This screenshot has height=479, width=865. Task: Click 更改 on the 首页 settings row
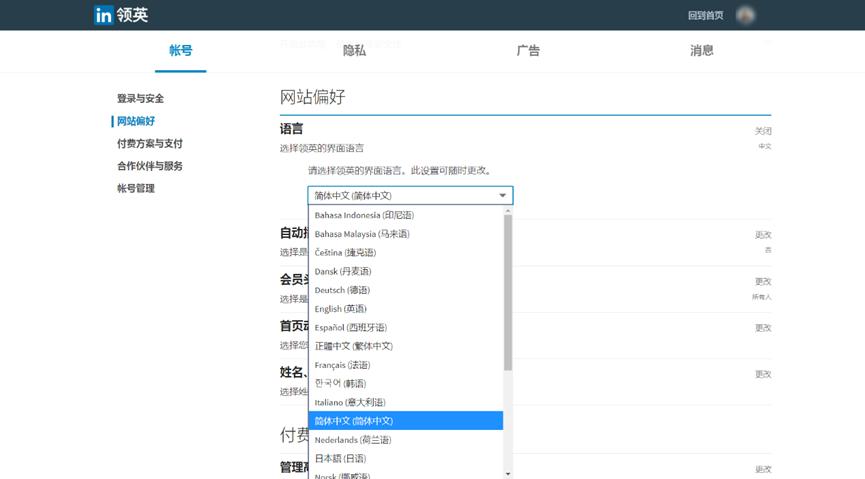click(x=763, y=328)
